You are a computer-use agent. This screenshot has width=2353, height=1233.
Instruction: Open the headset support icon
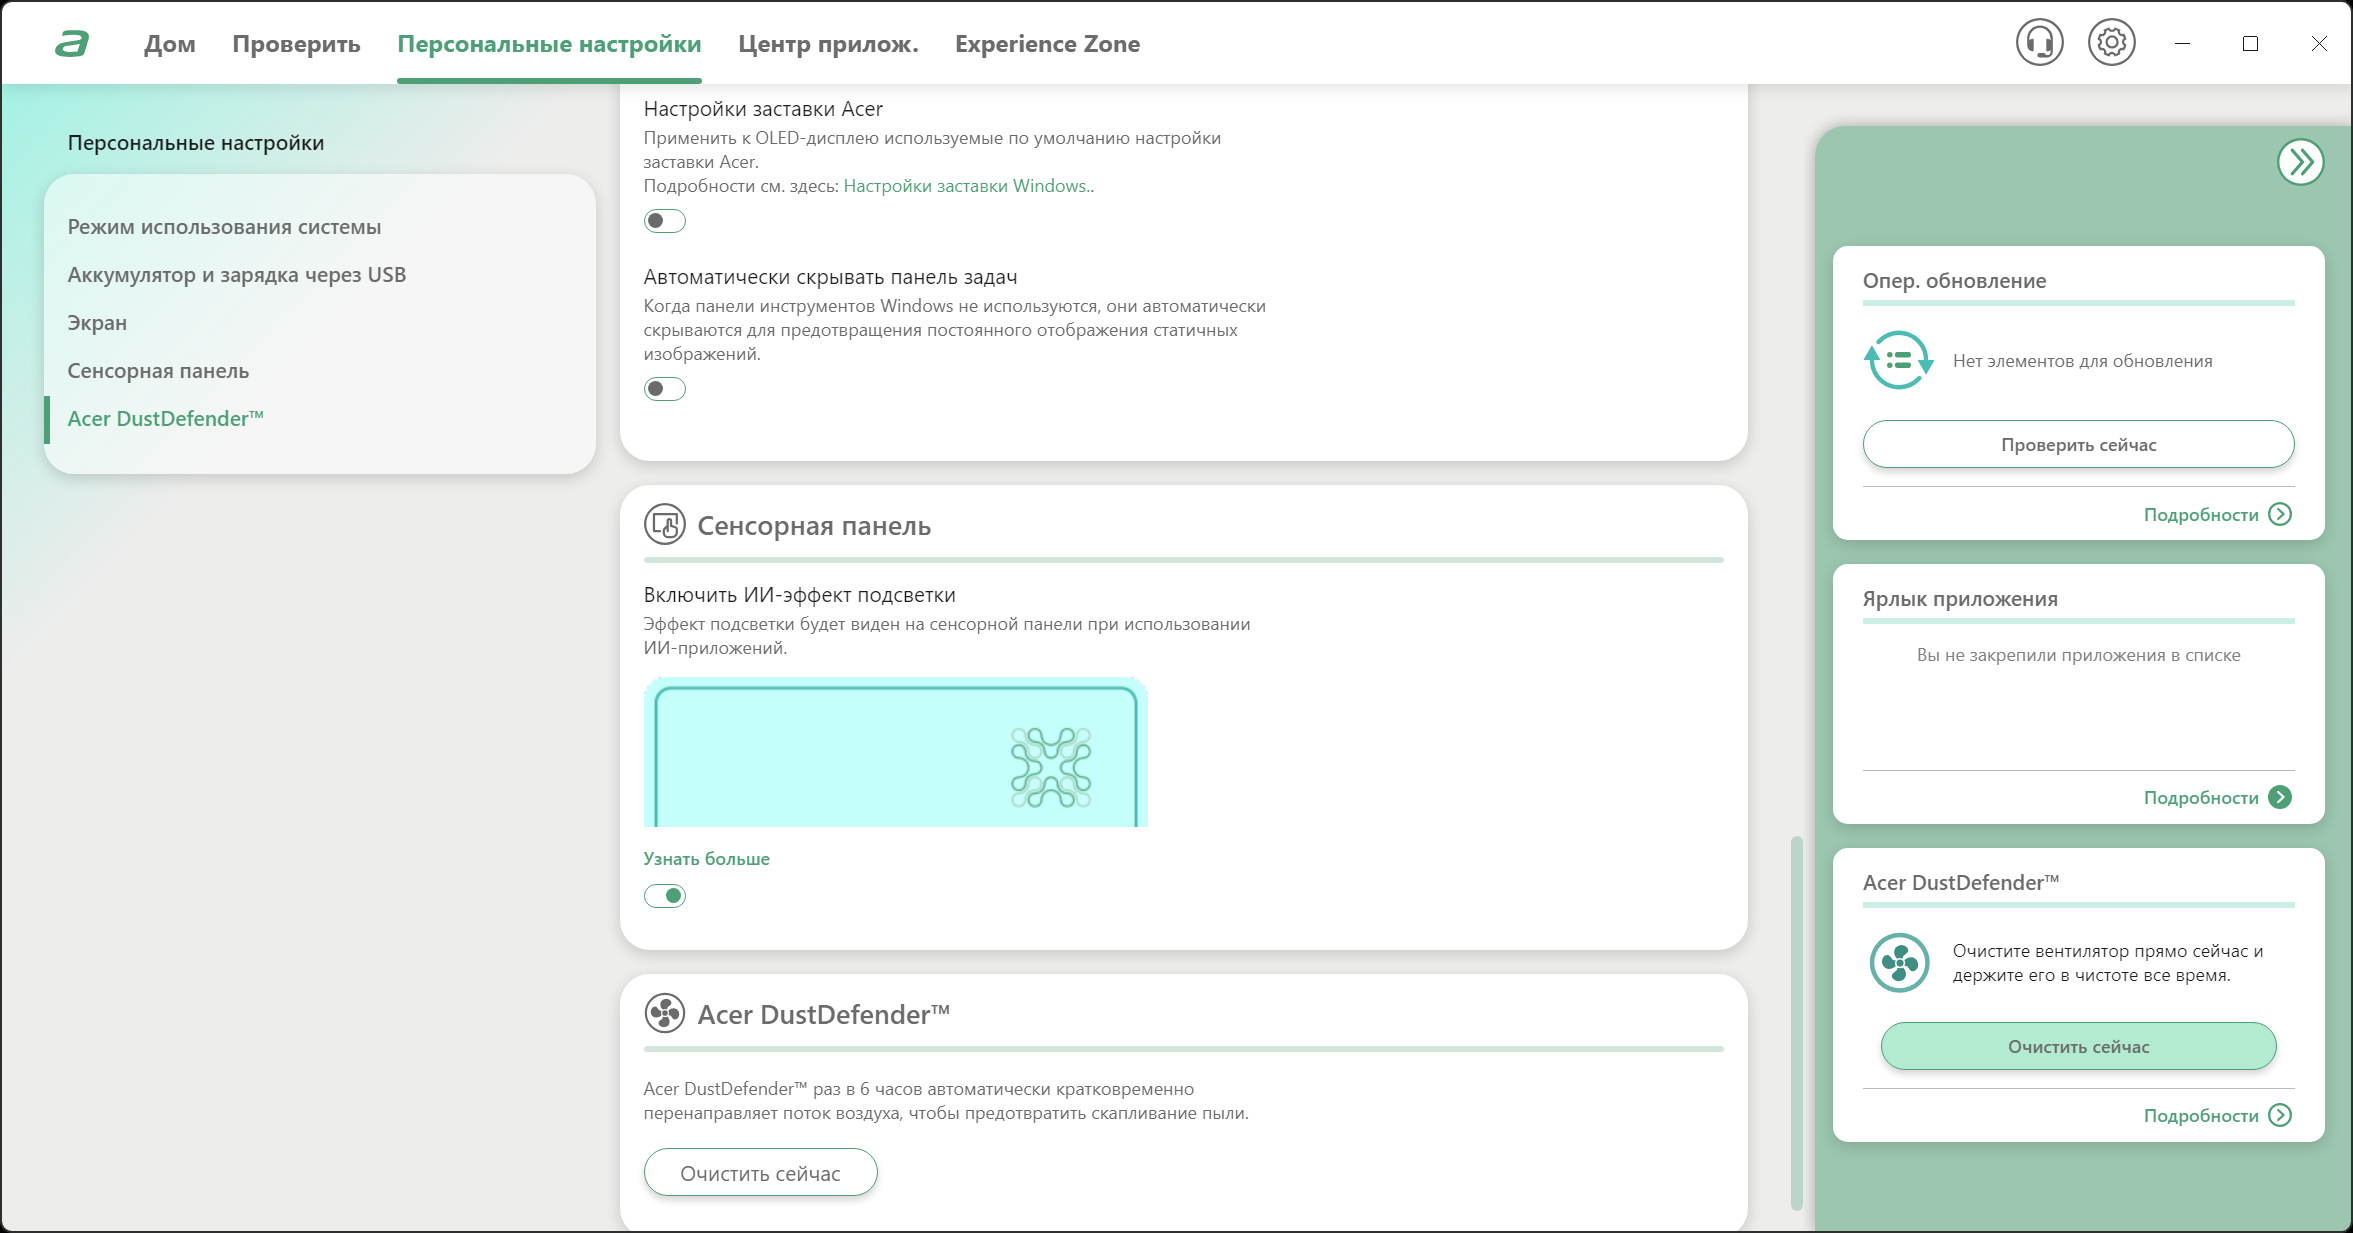[x=2039, y=43]
